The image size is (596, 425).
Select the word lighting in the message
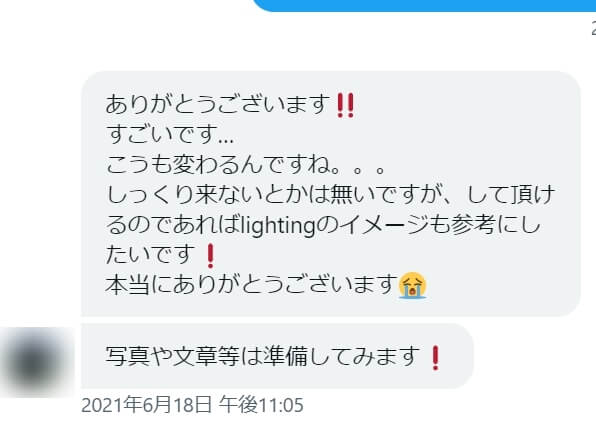278,226
